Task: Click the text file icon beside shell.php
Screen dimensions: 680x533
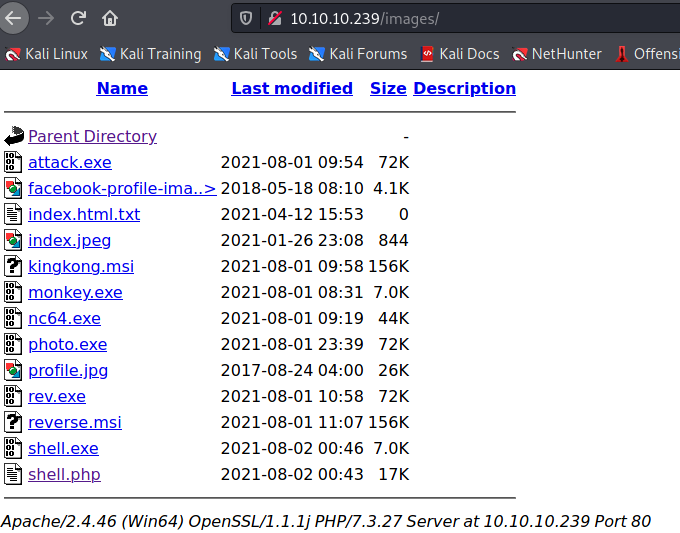Action: click(13, 475)
